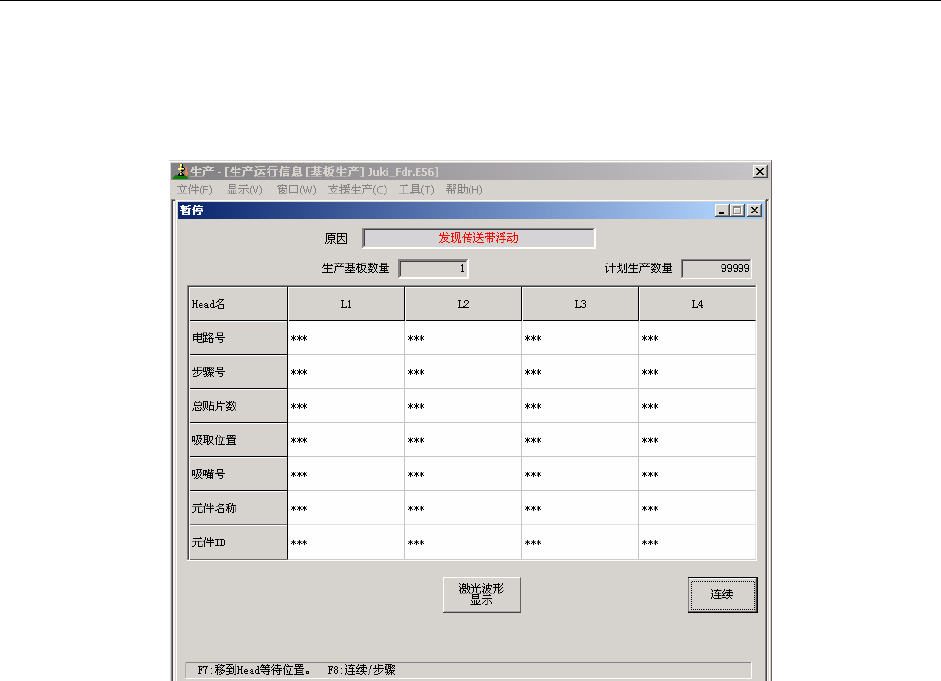Open the 激光波形显示 laser waveform display
The height and width of the screenshot is (681, 941).
point(481,595)
